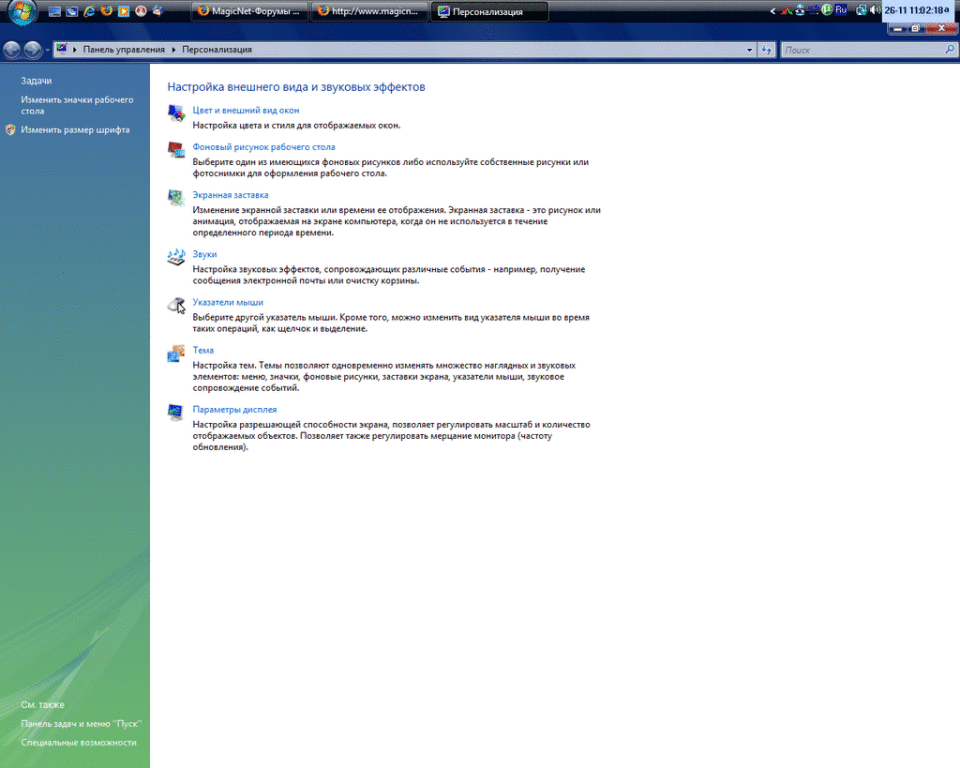Go back with the Back arrow button
This screenshot has height=768, width=960.
click(x=12, y=50)
